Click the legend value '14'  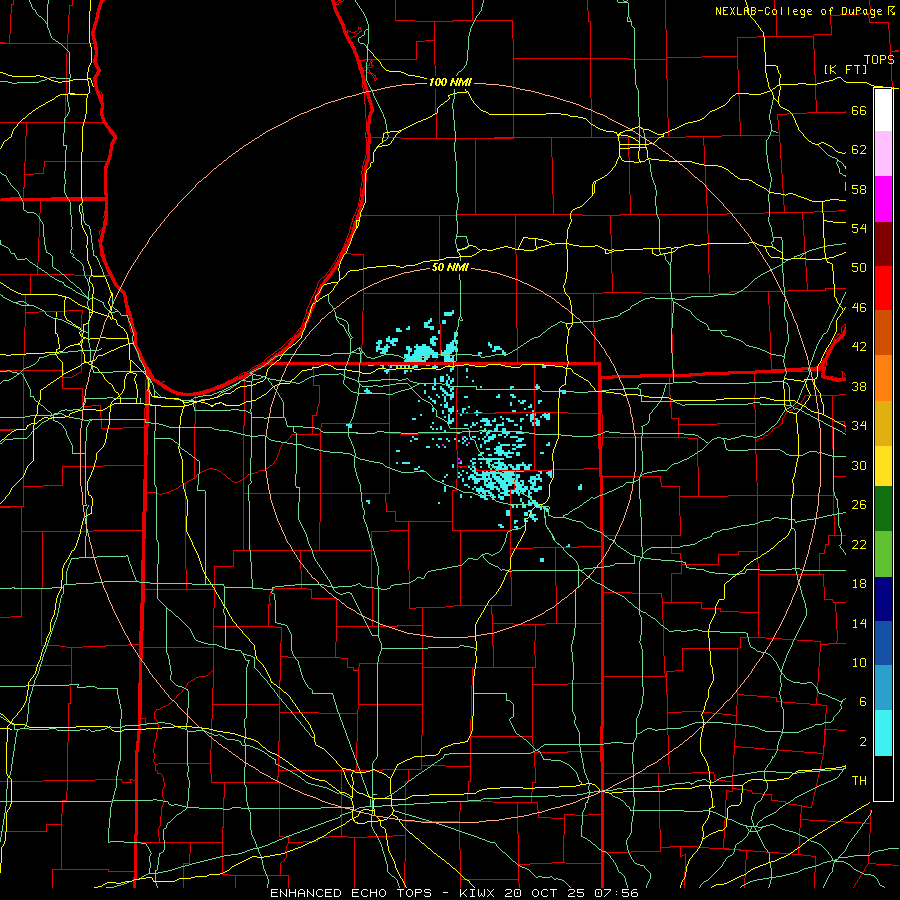[x=859, y=623]
